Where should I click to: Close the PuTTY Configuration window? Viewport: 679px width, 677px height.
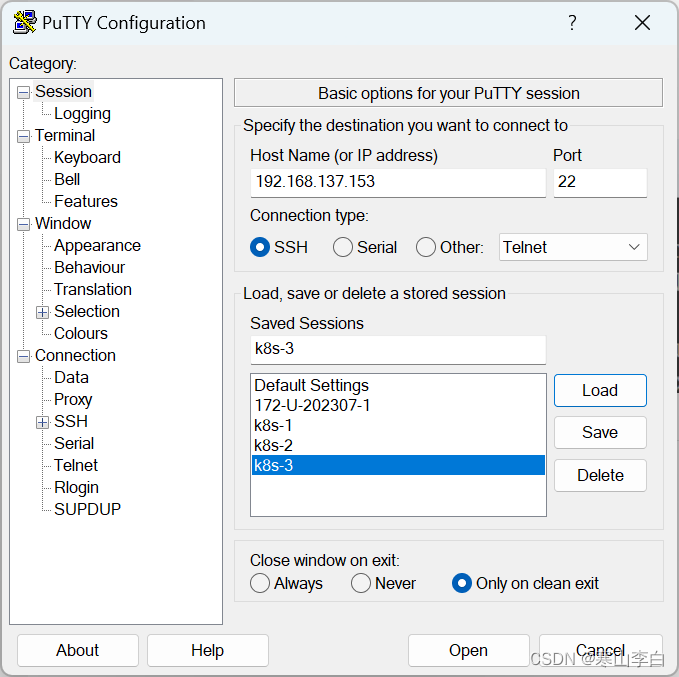click(x=642, y=23)
